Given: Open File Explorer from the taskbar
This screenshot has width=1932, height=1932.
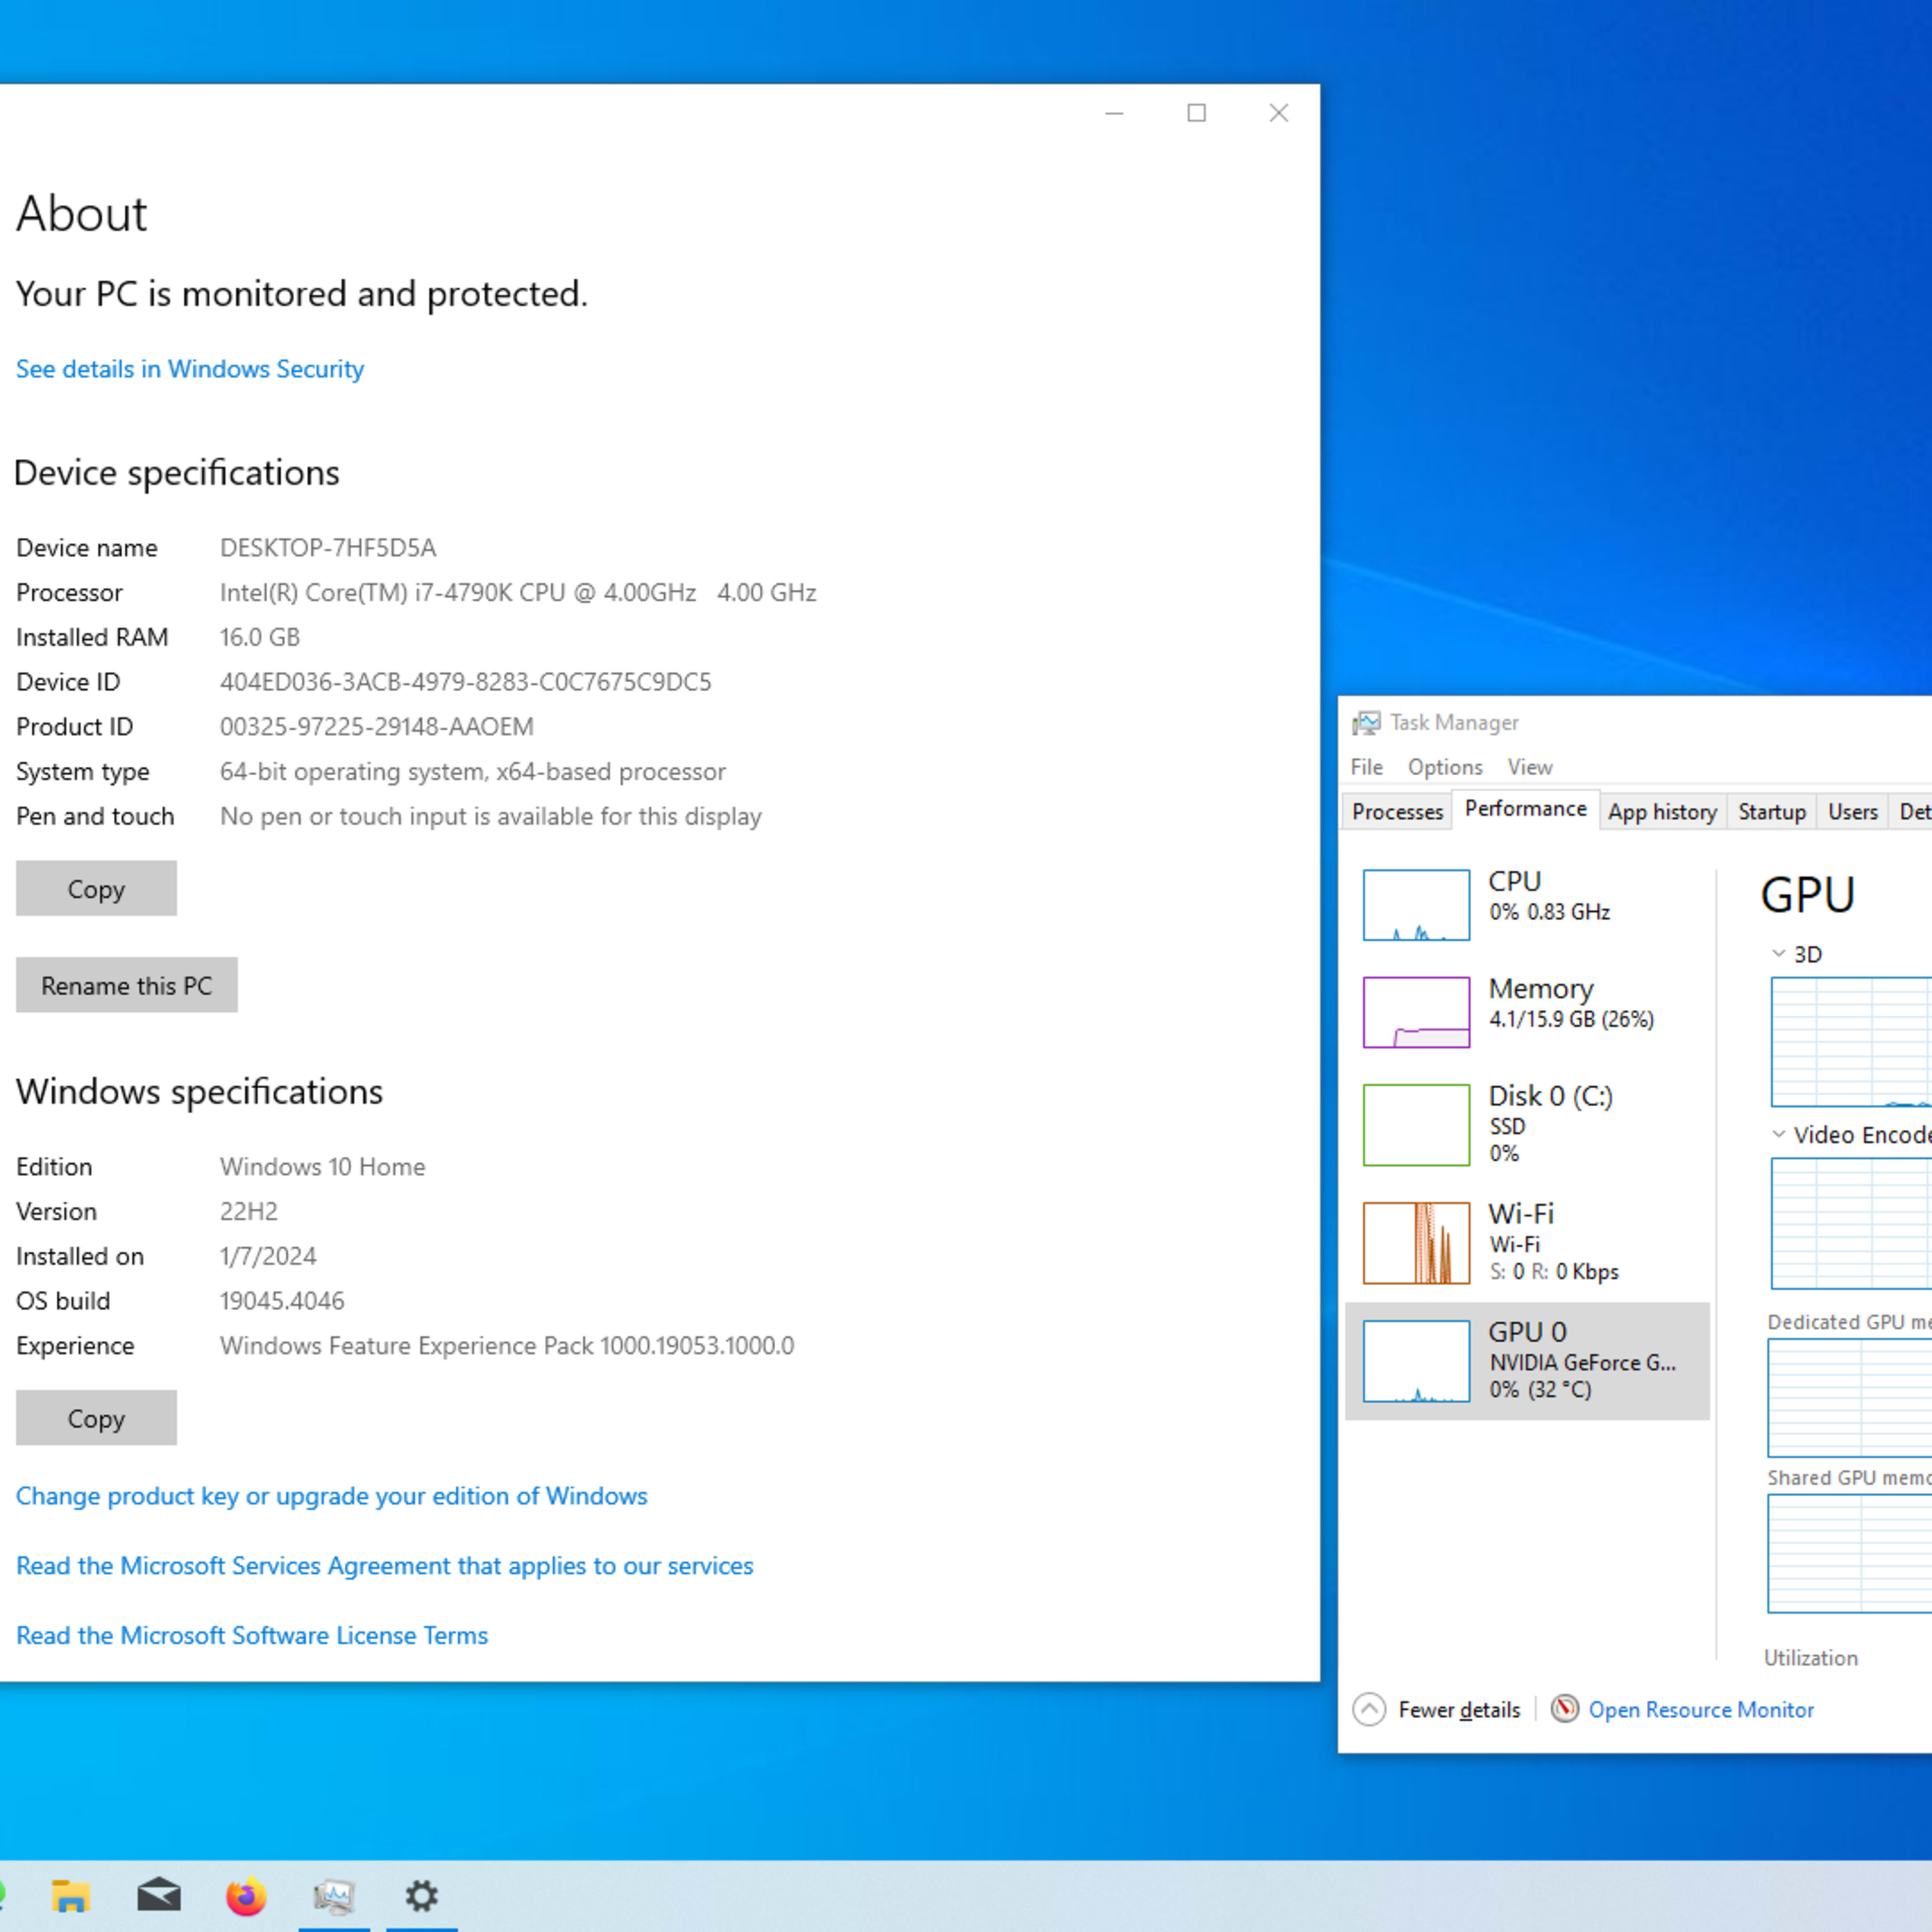Looking at the screenshot, I should click(71, 1895).
